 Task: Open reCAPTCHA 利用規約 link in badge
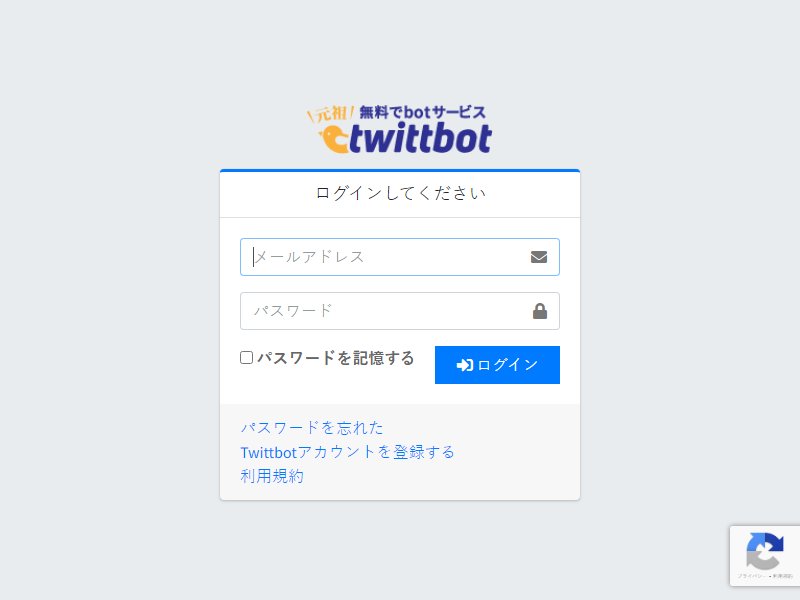pos(783,576)
